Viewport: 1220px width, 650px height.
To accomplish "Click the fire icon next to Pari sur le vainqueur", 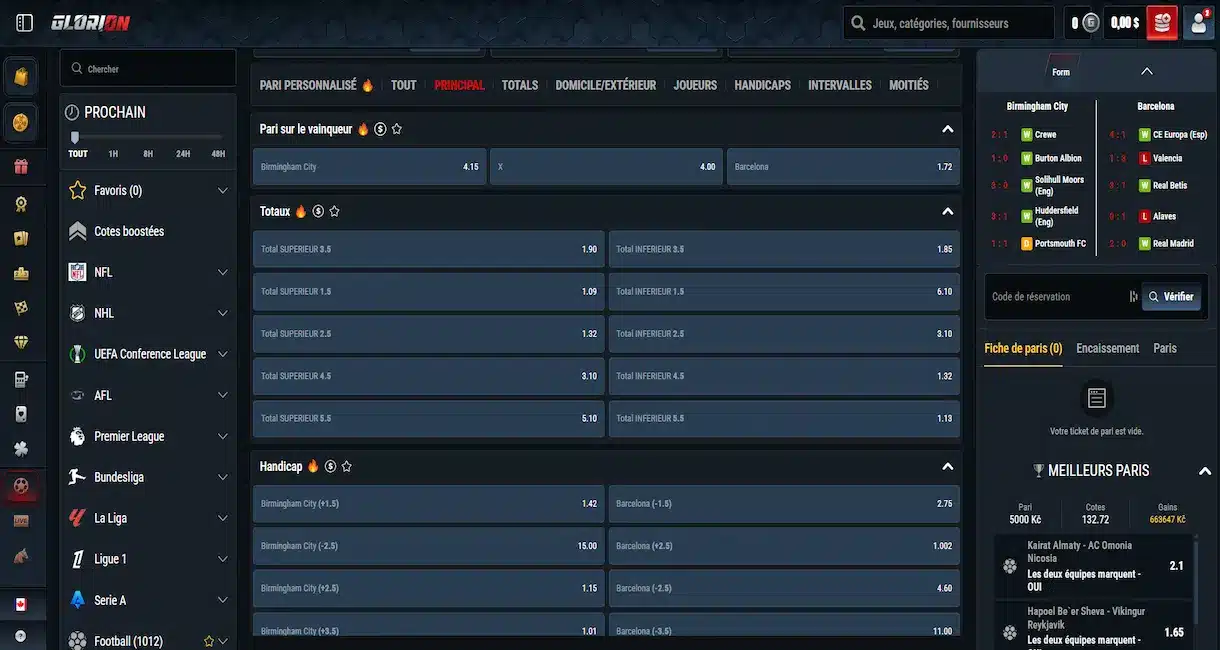I will [363, 129].
